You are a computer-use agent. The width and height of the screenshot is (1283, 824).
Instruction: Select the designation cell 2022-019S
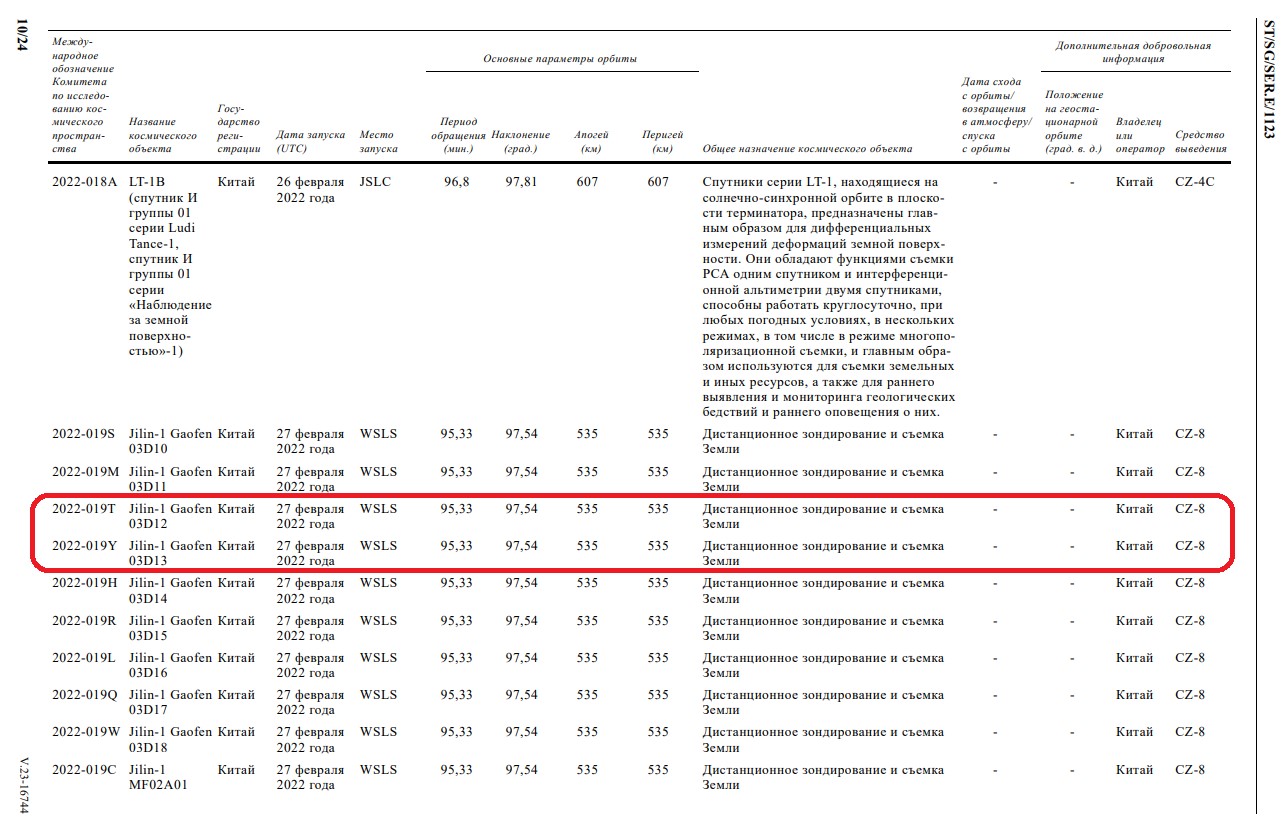[x=84, y=434]
